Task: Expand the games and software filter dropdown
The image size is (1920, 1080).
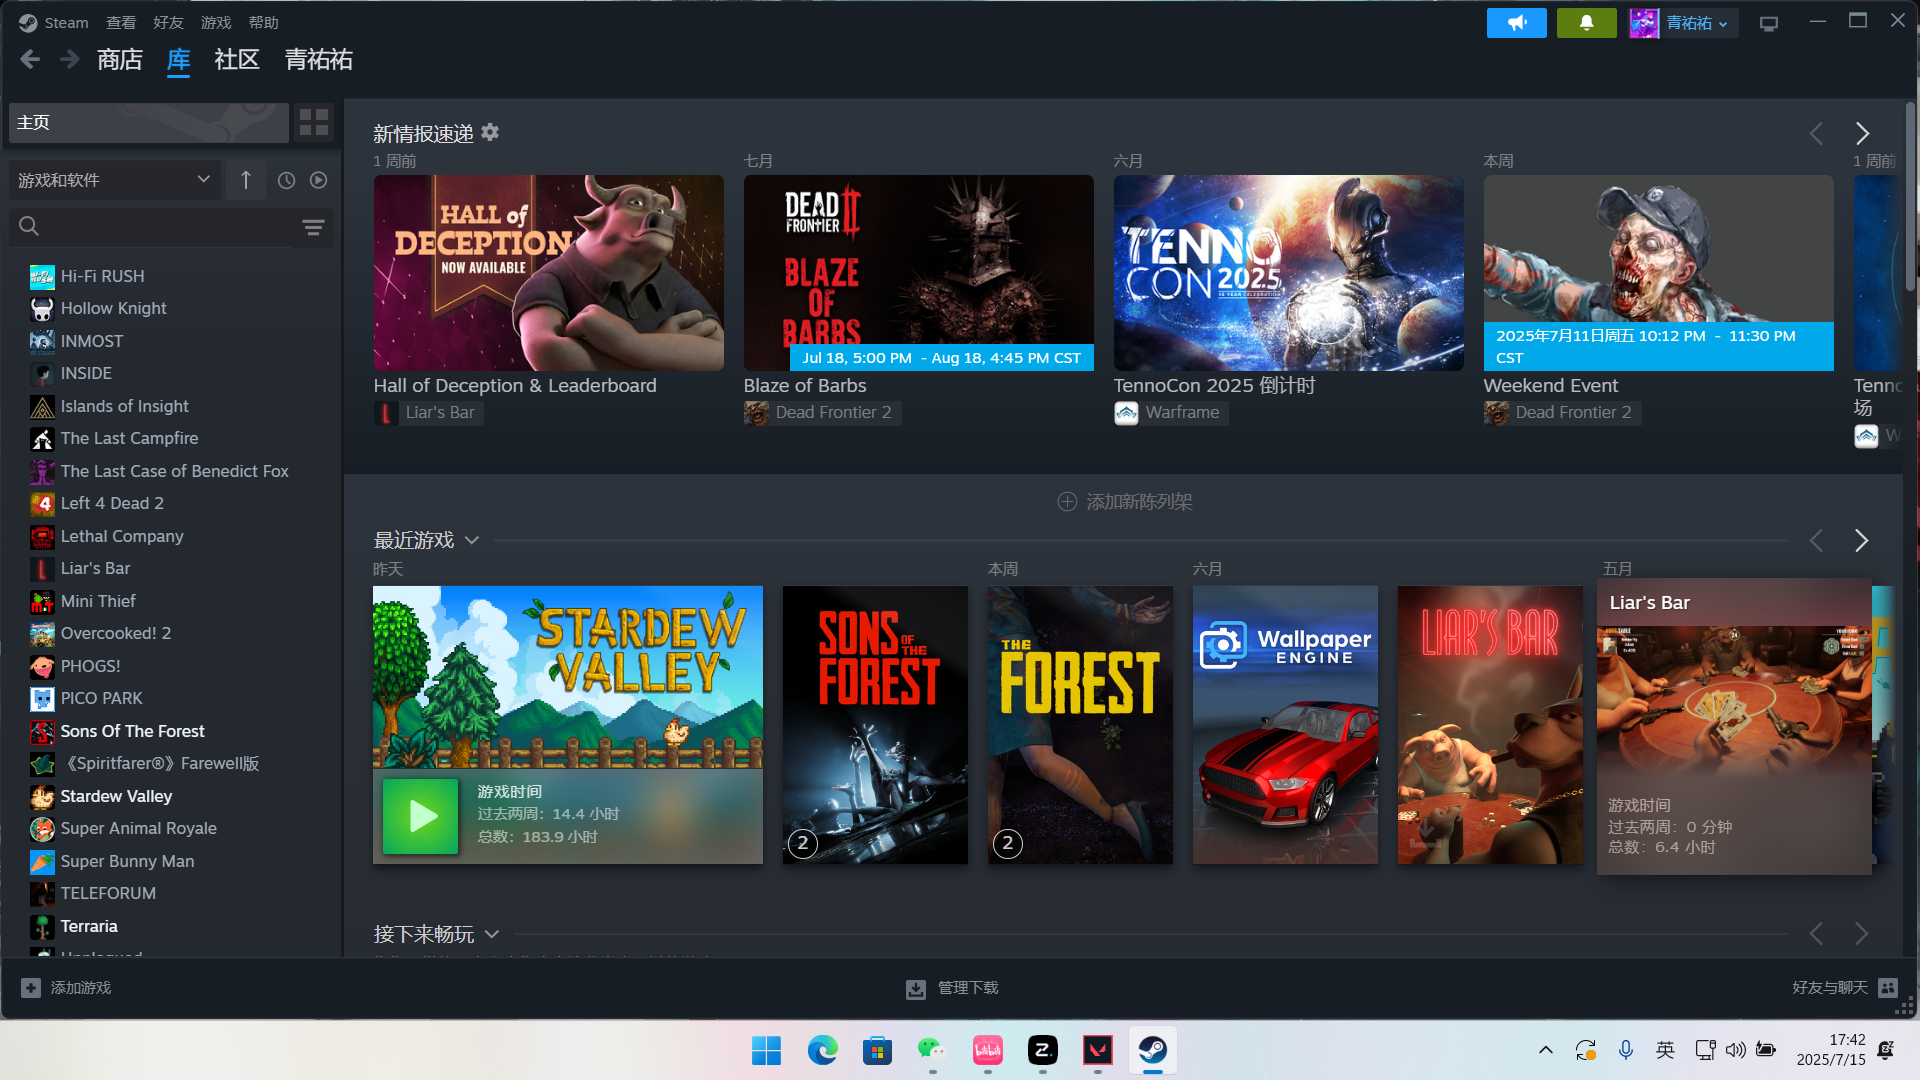Action: click(114, 180)
